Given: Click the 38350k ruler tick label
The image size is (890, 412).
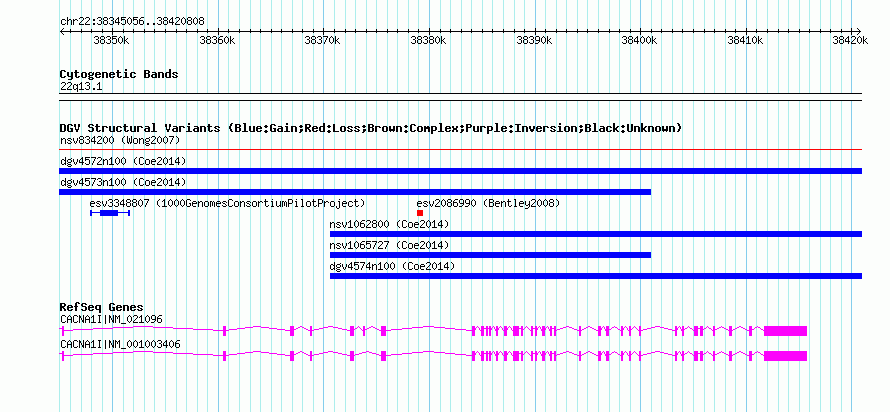Looking at the screenshot, I should coord(112,40).
